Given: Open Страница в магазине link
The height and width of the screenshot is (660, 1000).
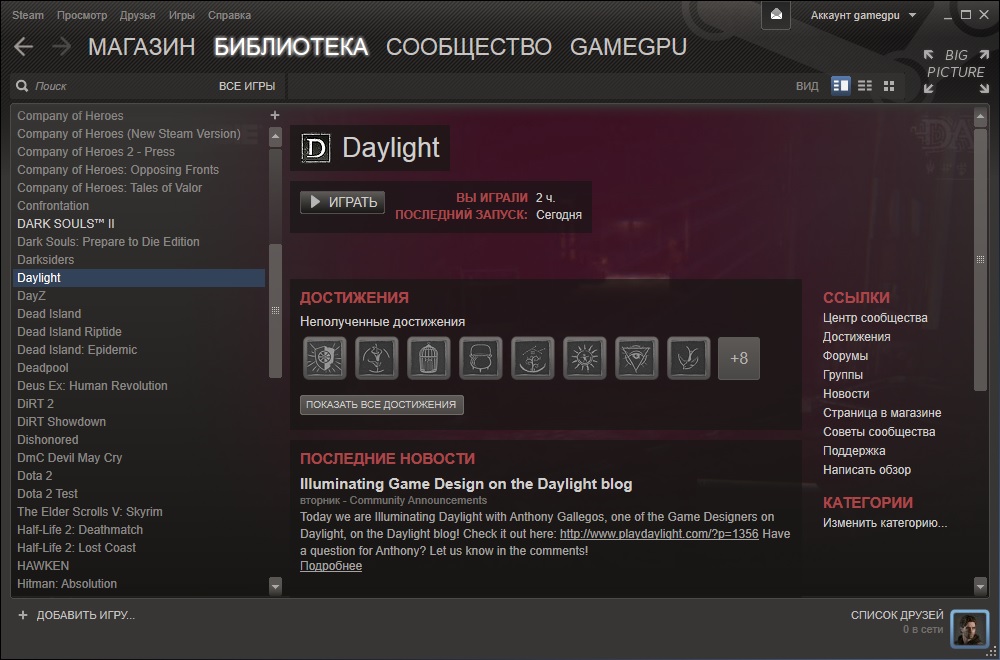Looking at the screenshot, I should 882,413.
